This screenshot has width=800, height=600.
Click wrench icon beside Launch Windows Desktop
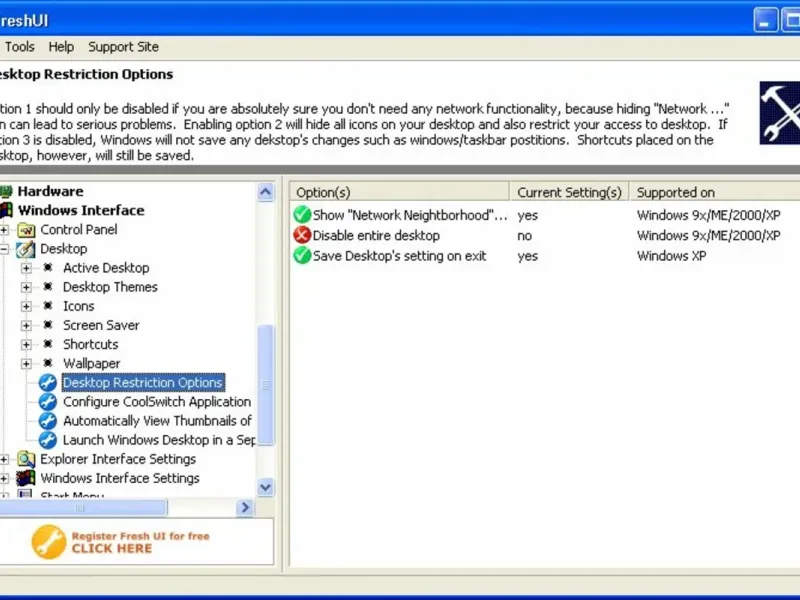coord(48,440)
